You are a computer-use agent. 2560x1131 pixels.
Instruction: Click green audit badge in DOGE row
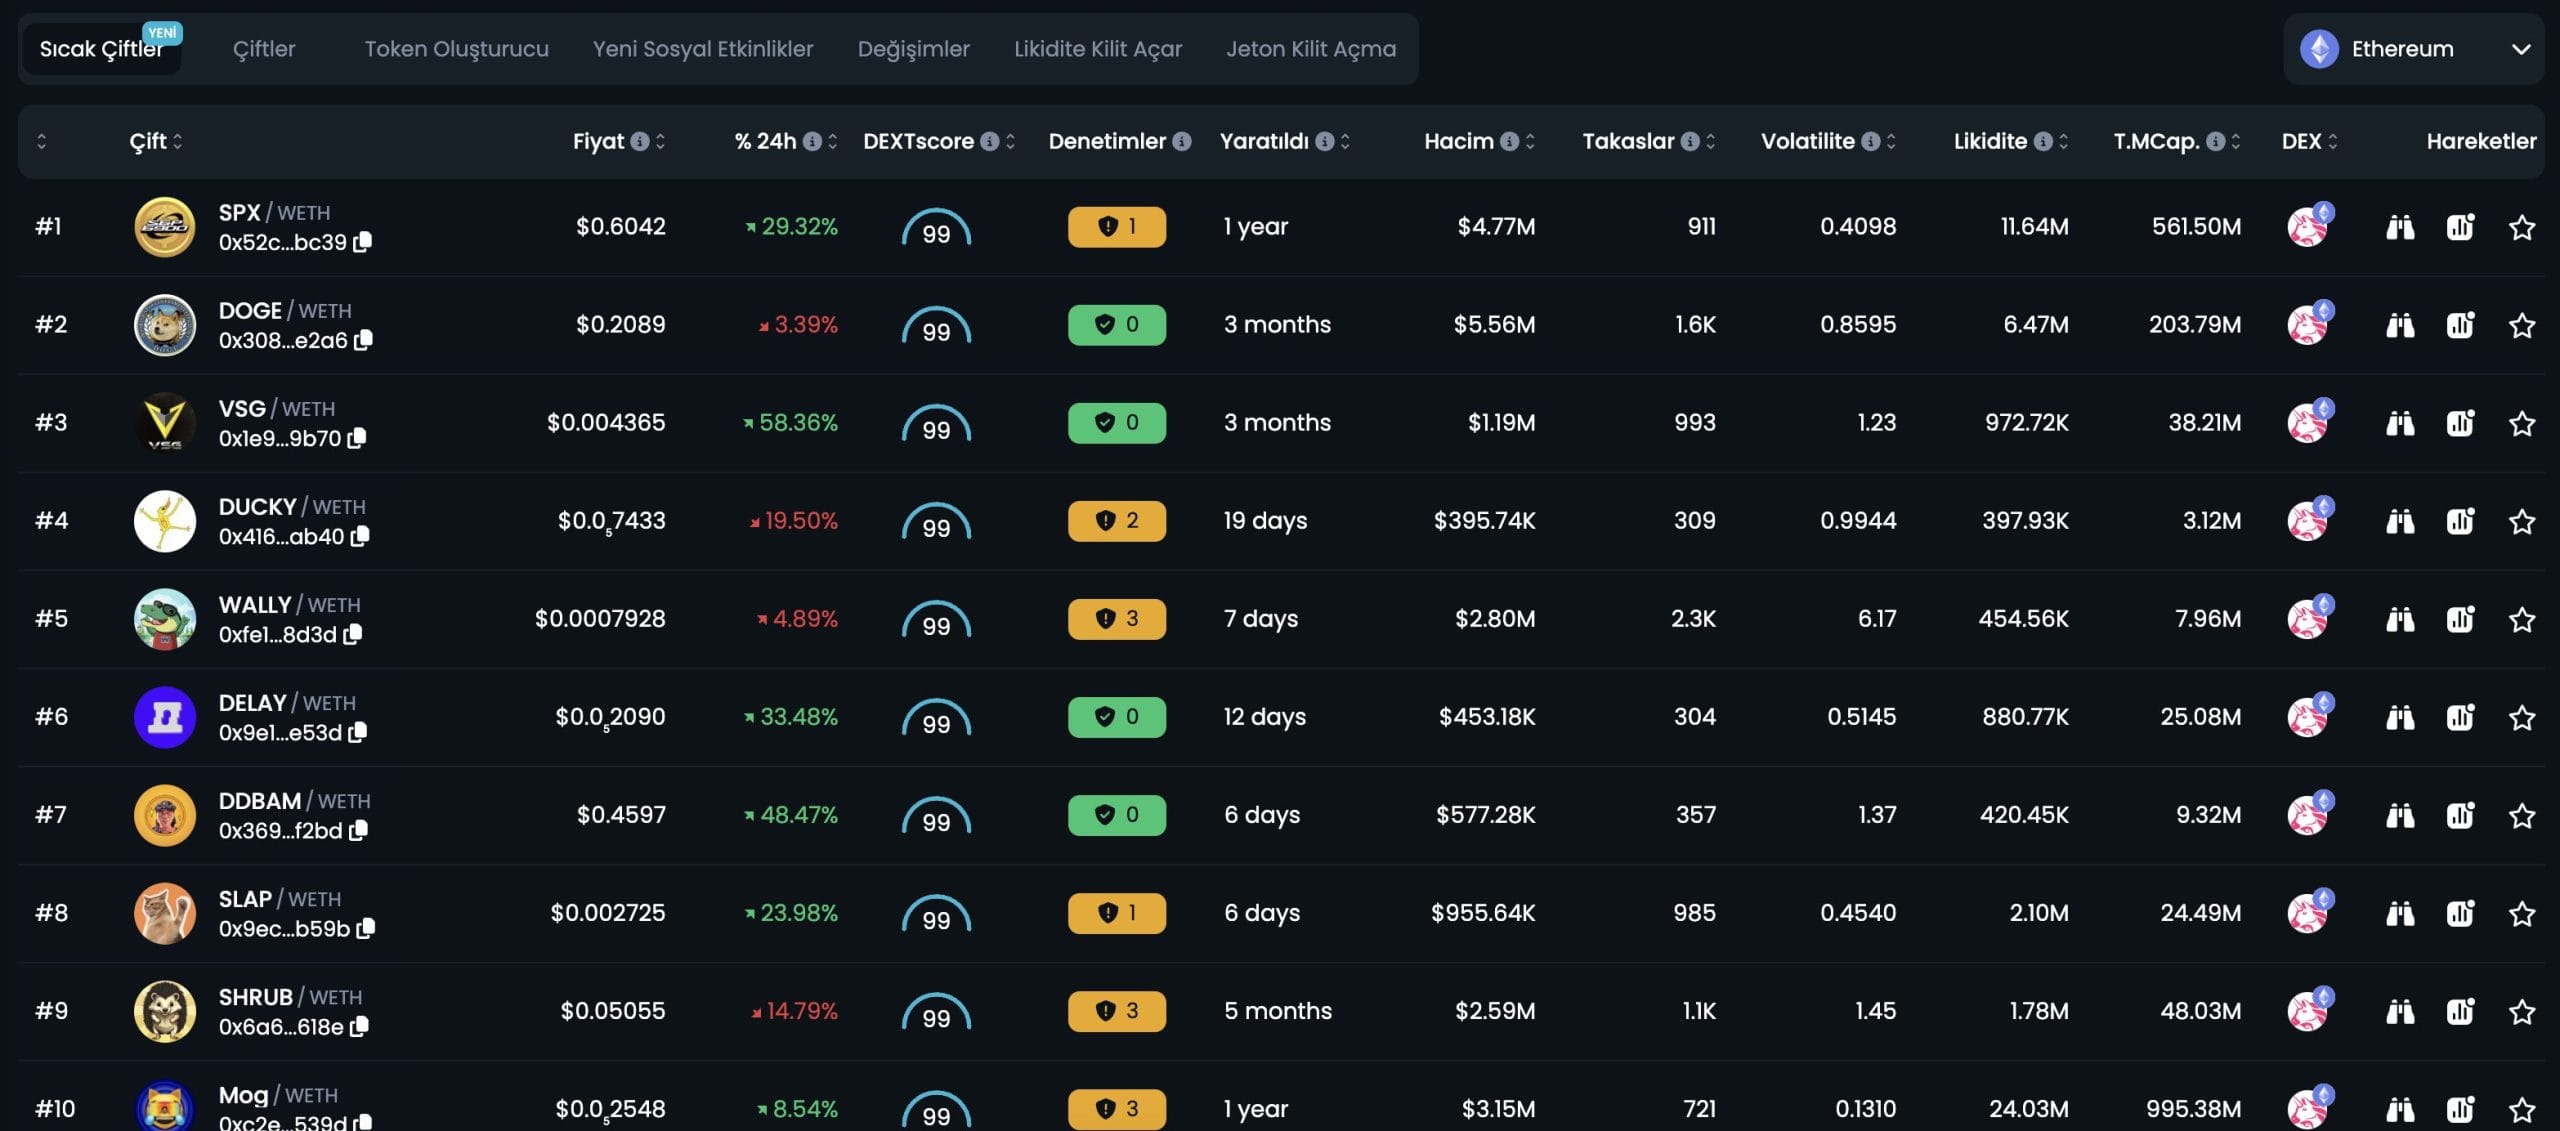point(1116,325)
